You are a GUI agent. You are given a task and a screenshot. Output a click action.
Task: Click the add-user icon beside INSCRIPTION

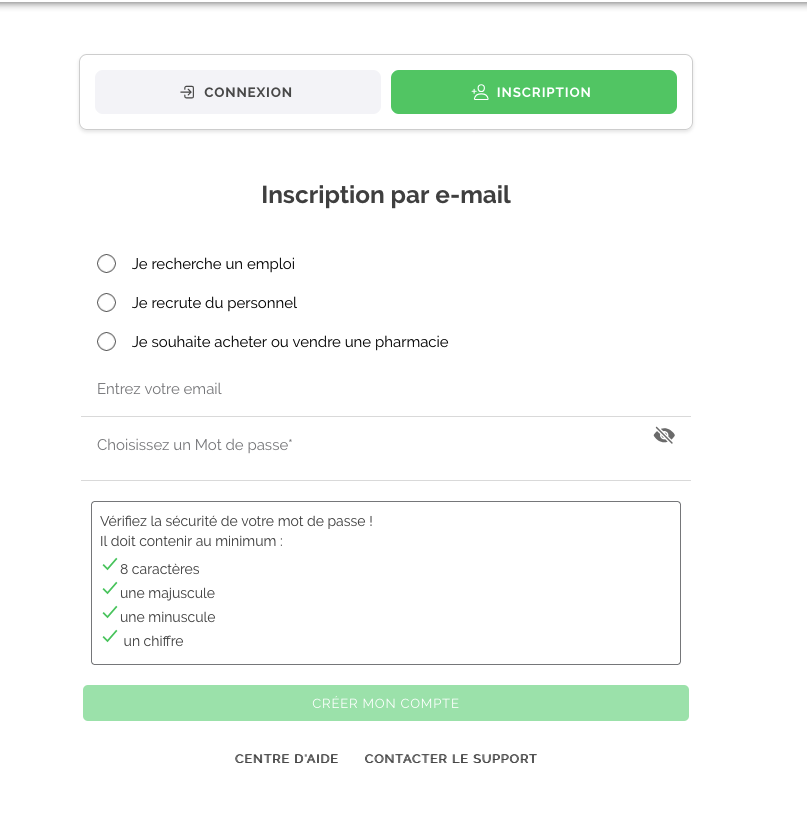pos(480,92)
